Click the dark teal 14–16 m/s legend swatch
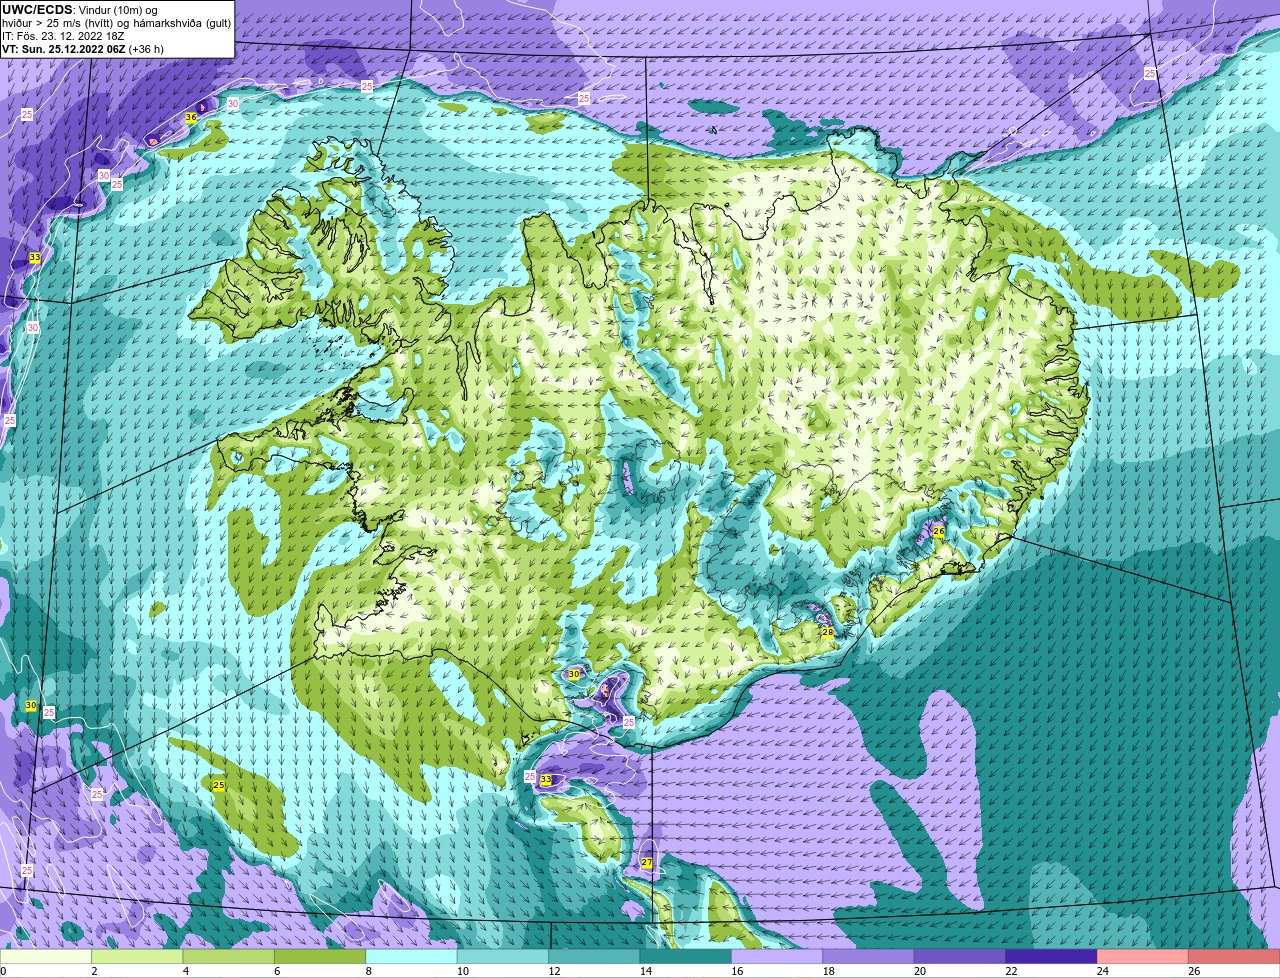1280x978 pixels. [687, 956]
